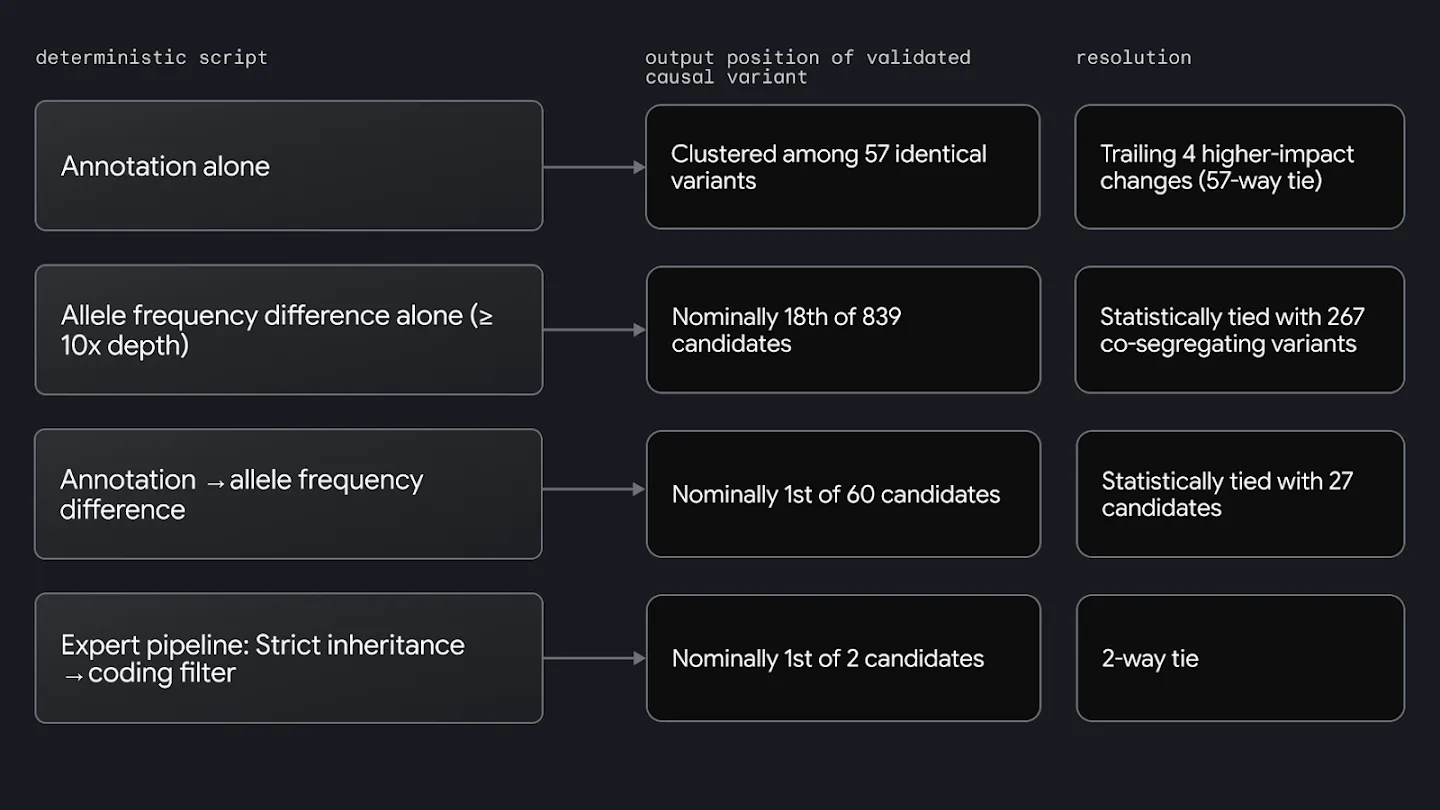This screenshot has height=810, width=1440.
Task: Click 'Nominally 1st of 2 candidates' box
Action: [844, 658]
